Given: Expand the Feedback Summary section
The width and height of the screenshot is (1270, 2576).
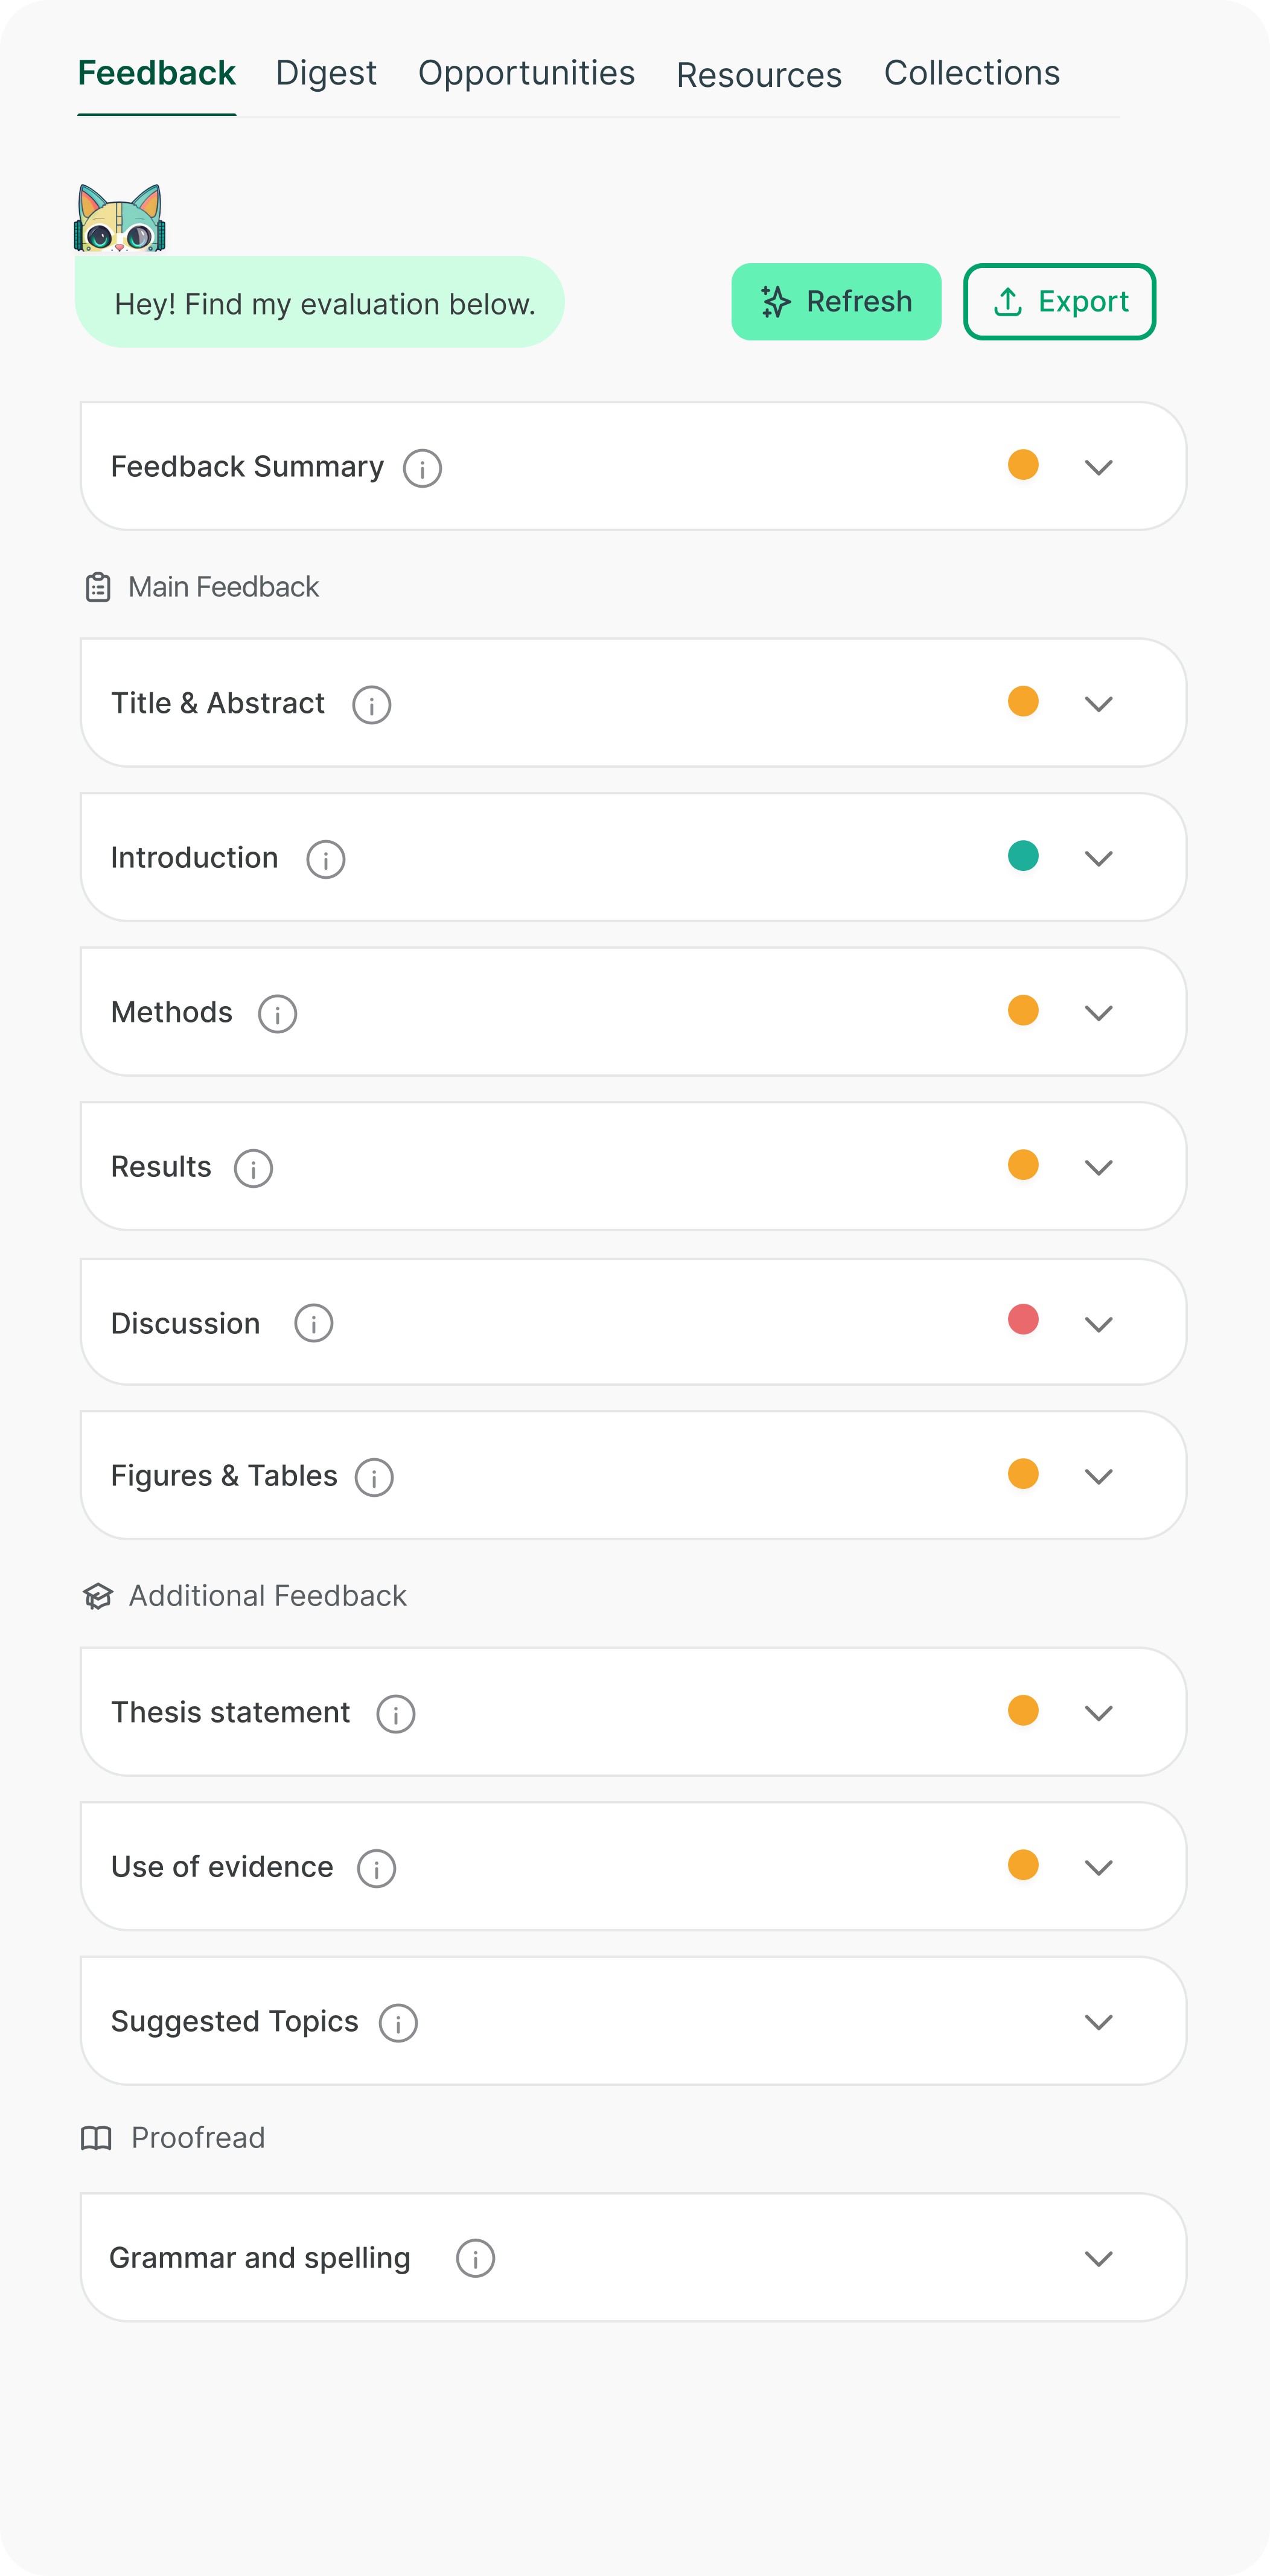Looking at the screenshot, I should tap(1098, 468).
